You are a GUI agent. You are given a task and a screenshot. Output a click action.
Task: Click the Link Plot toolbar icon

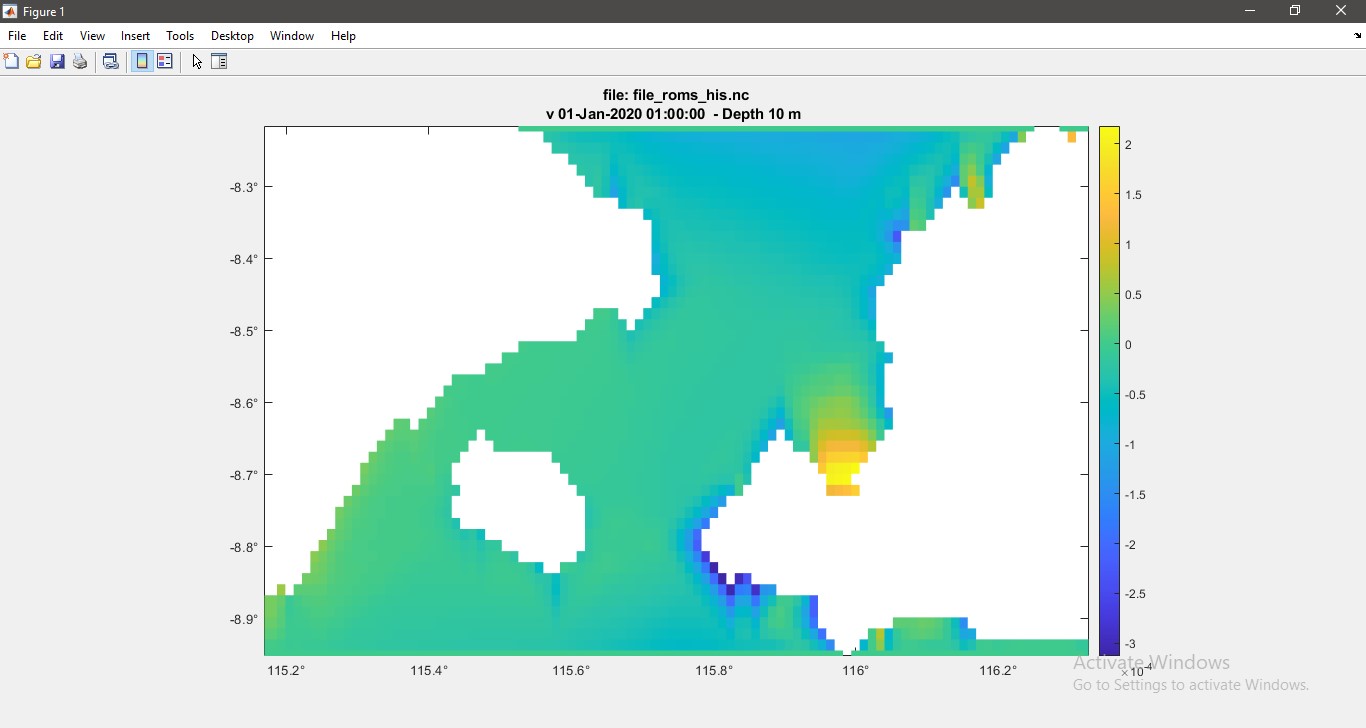(111, 62)
